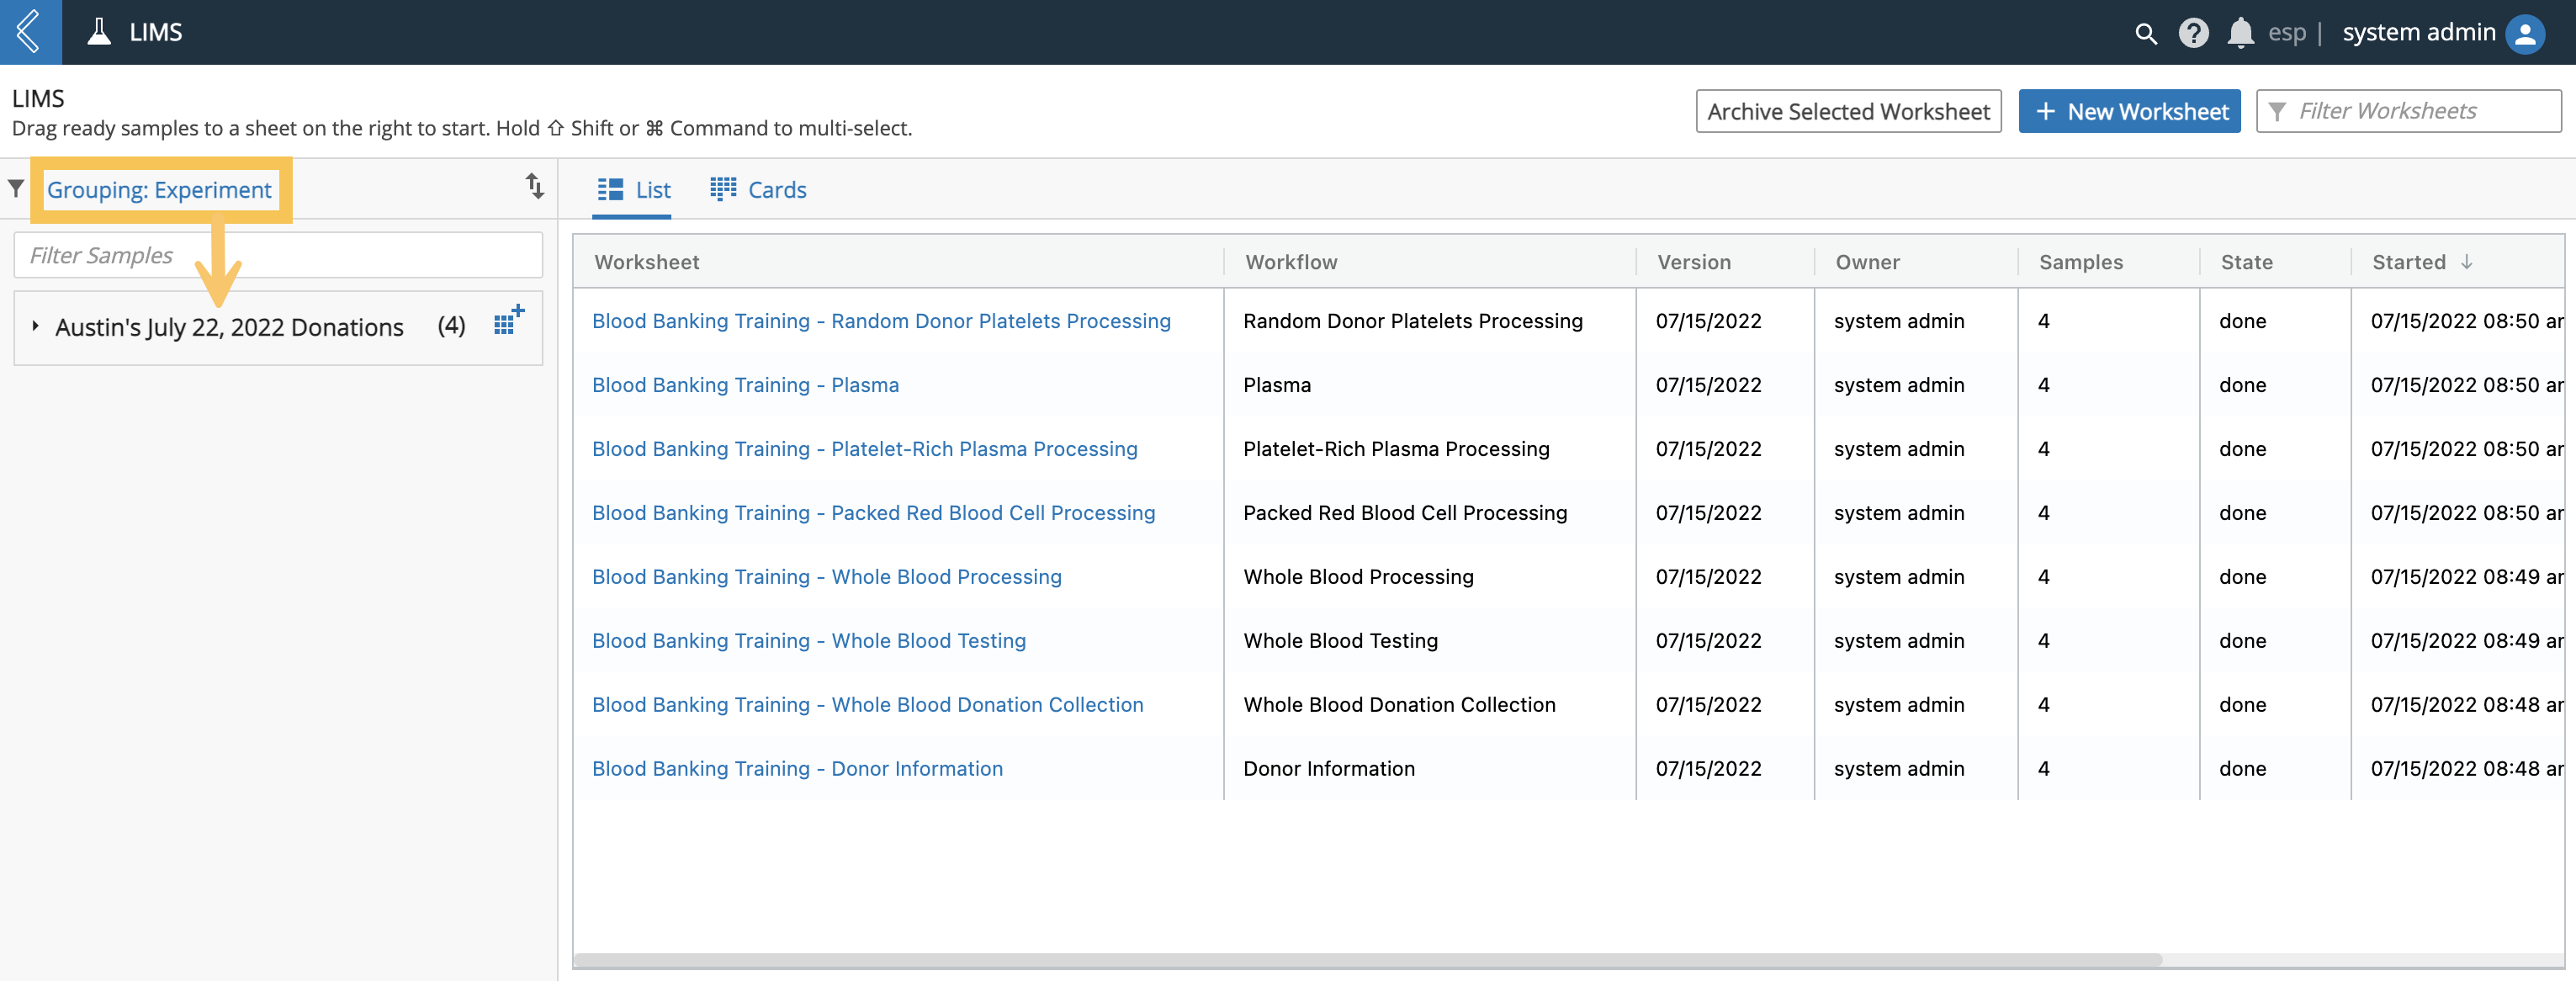Open Platelet-Rich Plasma Processing worksheet link
Image resolution: width=2576 pixels, height=981 pixels.
(865, 449)
